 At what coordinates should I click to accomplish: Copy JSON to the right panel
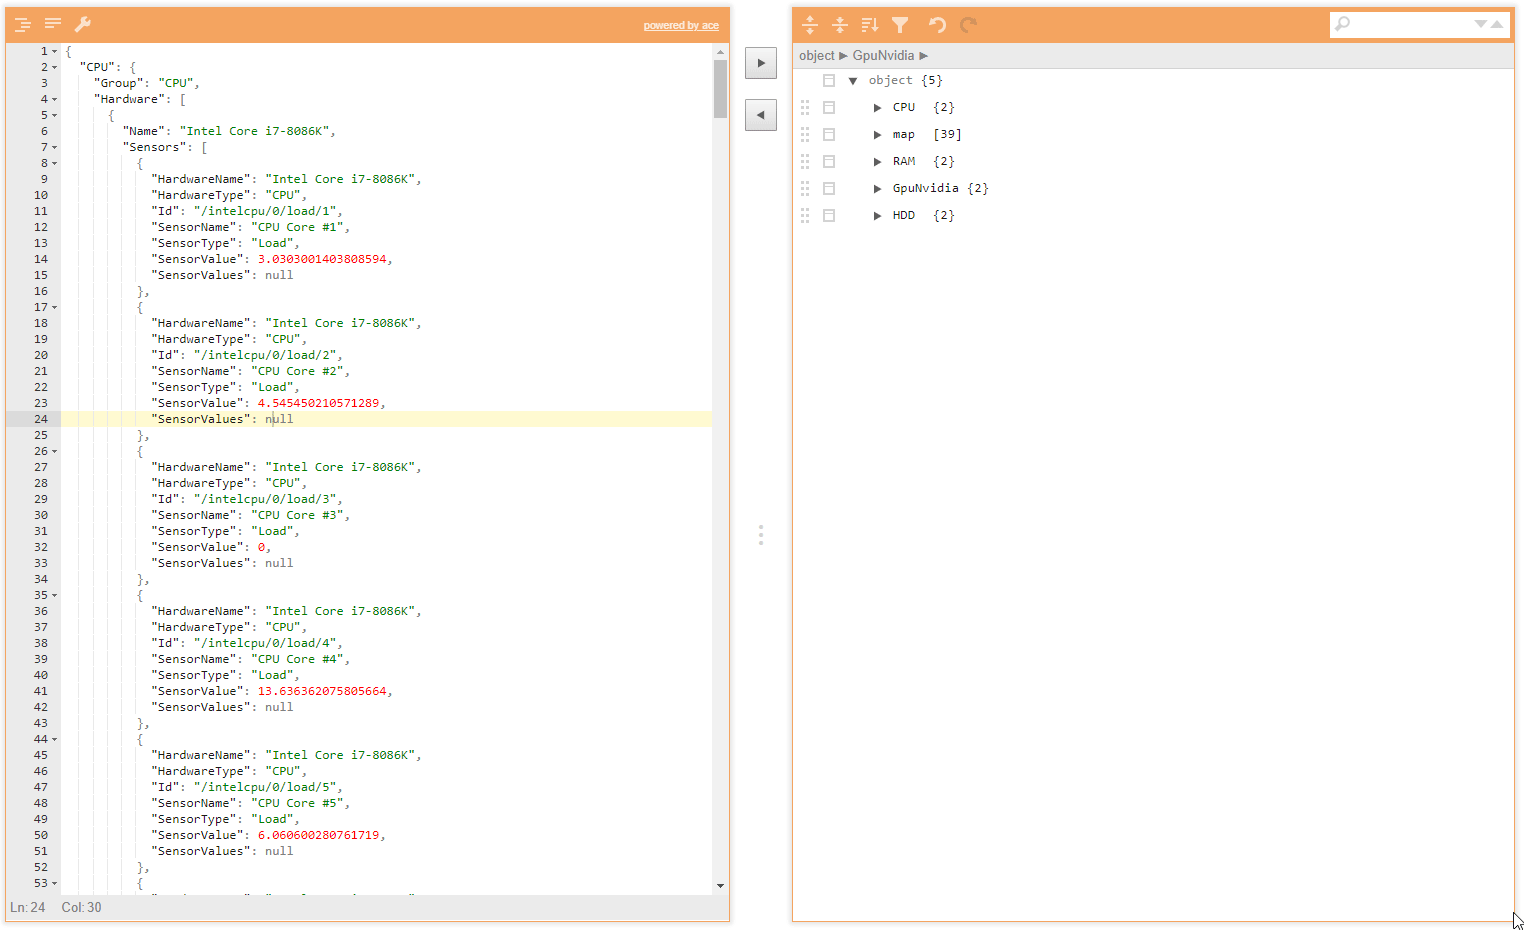pyautogui.click(x=761, y=63)
